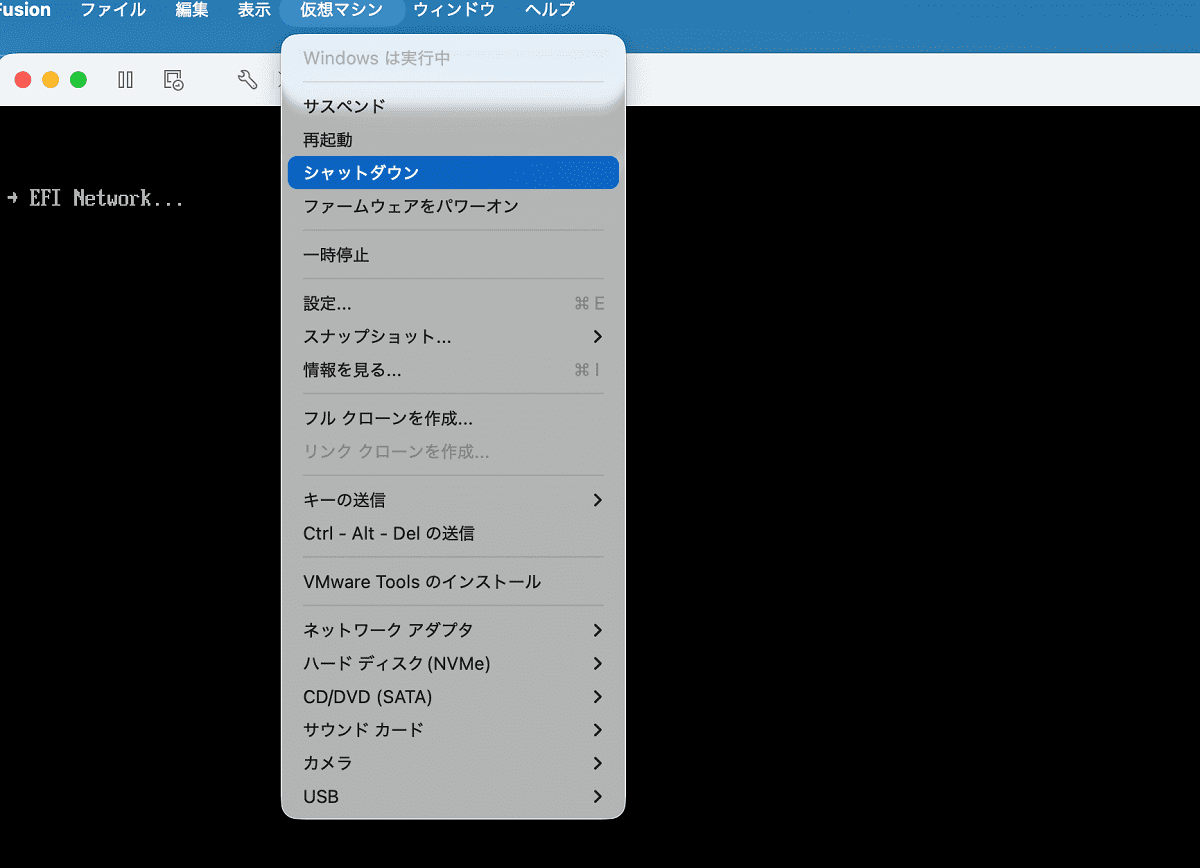Expand the スナップショット... submenu
Image resolution: width=1200 pixels, height=868 pixels.
(453, 336)
